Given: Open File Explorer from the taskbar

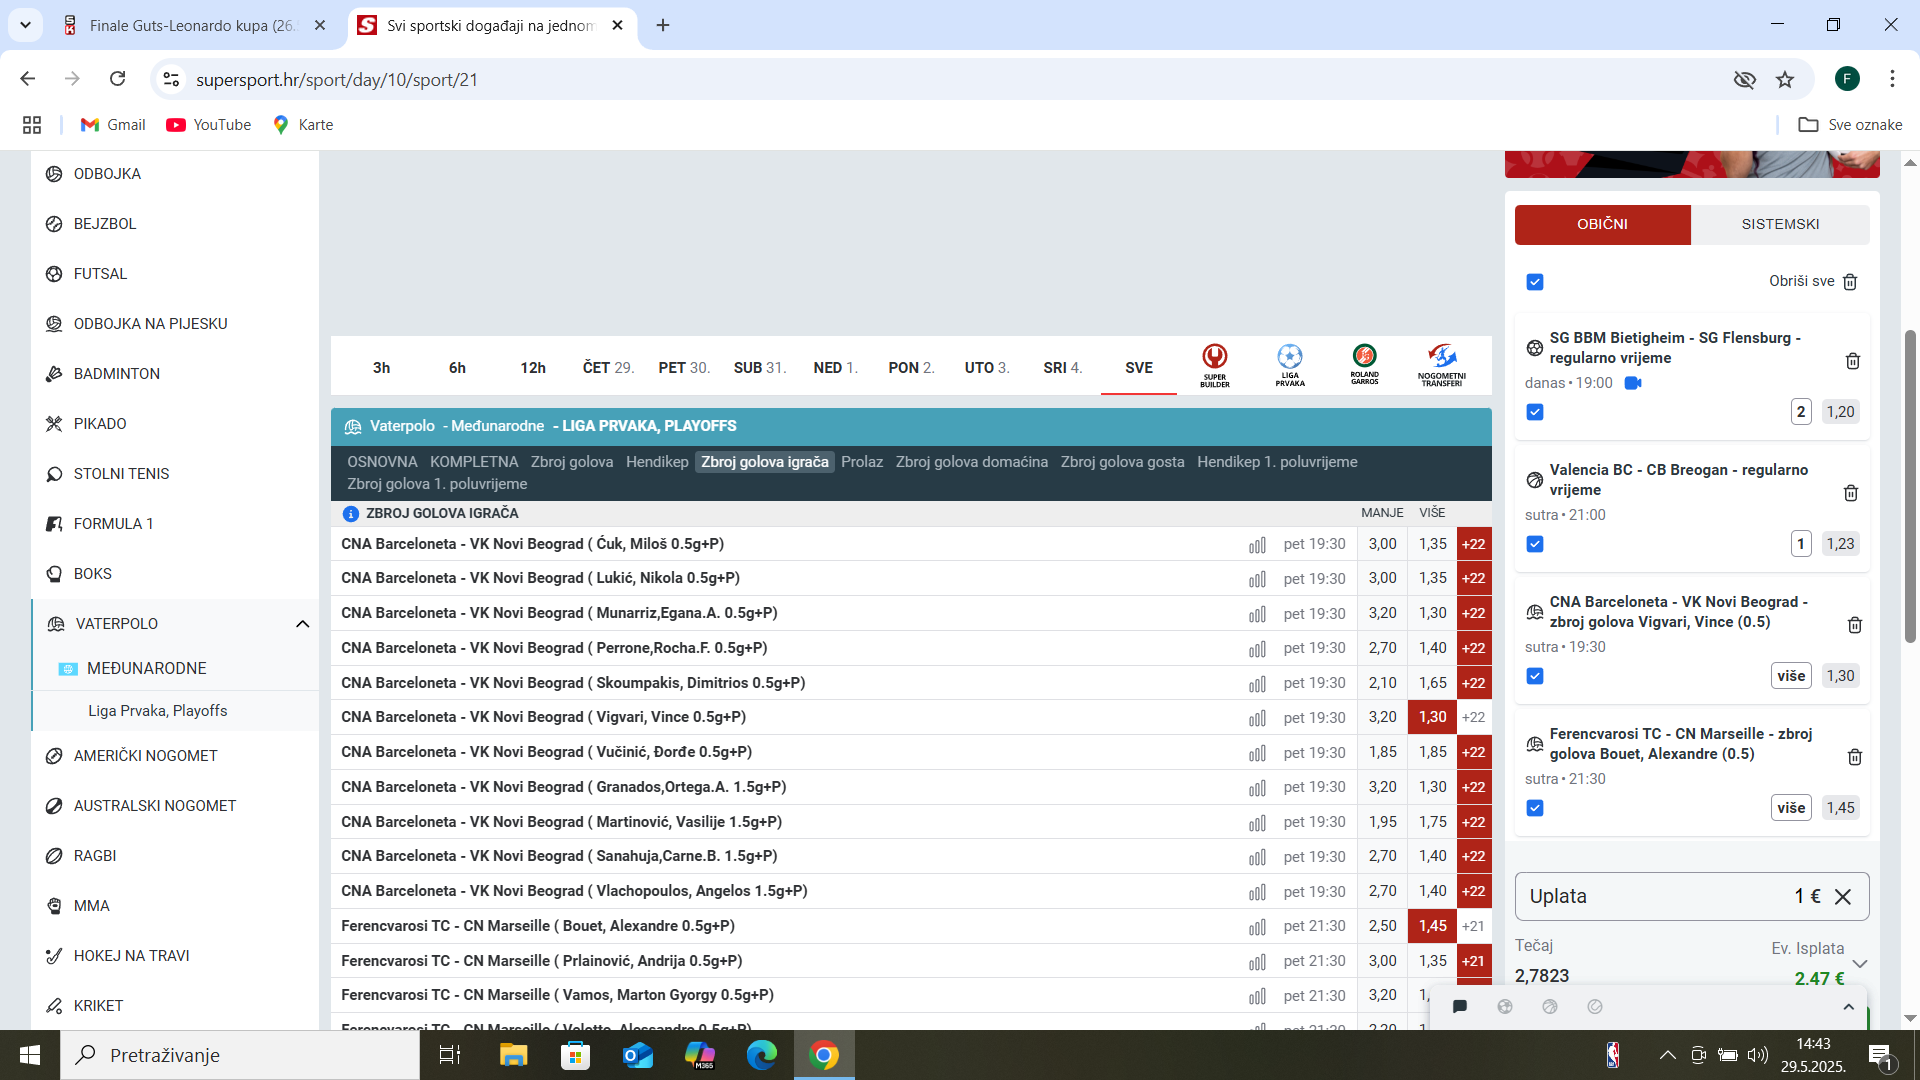Looking at the screenshot, I should click(x=513, y=1055).
